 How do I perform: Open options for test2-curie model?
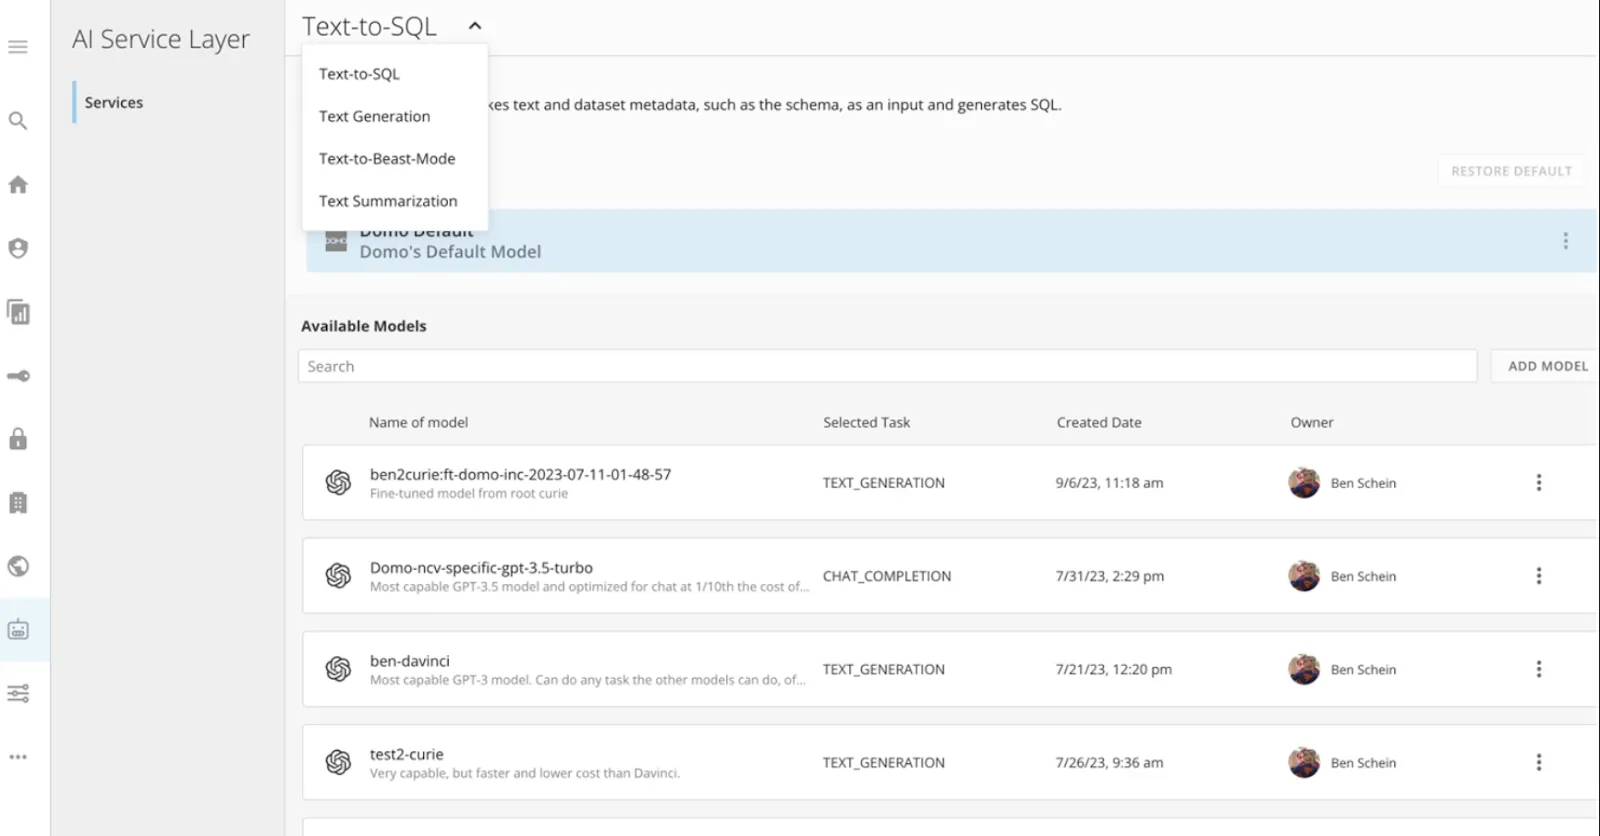tap(1538, 762)
